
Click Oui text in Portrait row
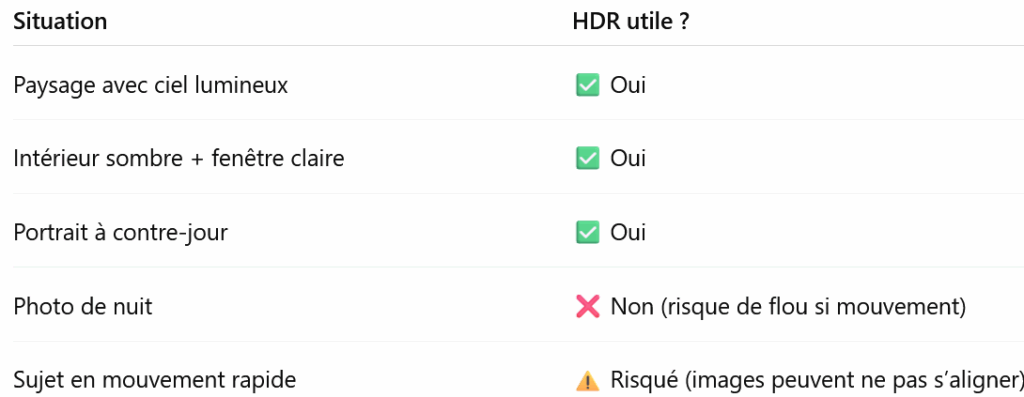[628, 233]
